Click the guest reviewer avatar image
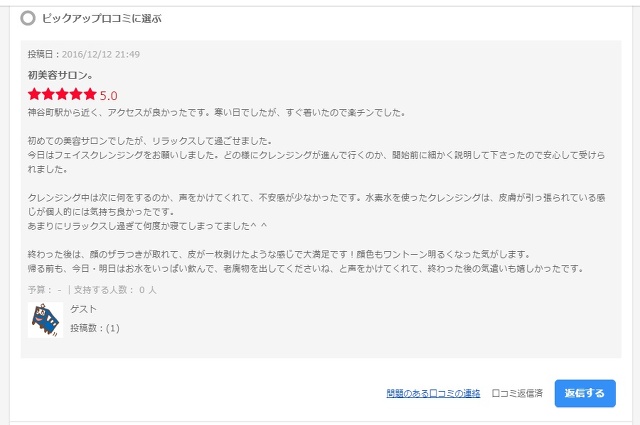640x425 pixels. (45, 319)
